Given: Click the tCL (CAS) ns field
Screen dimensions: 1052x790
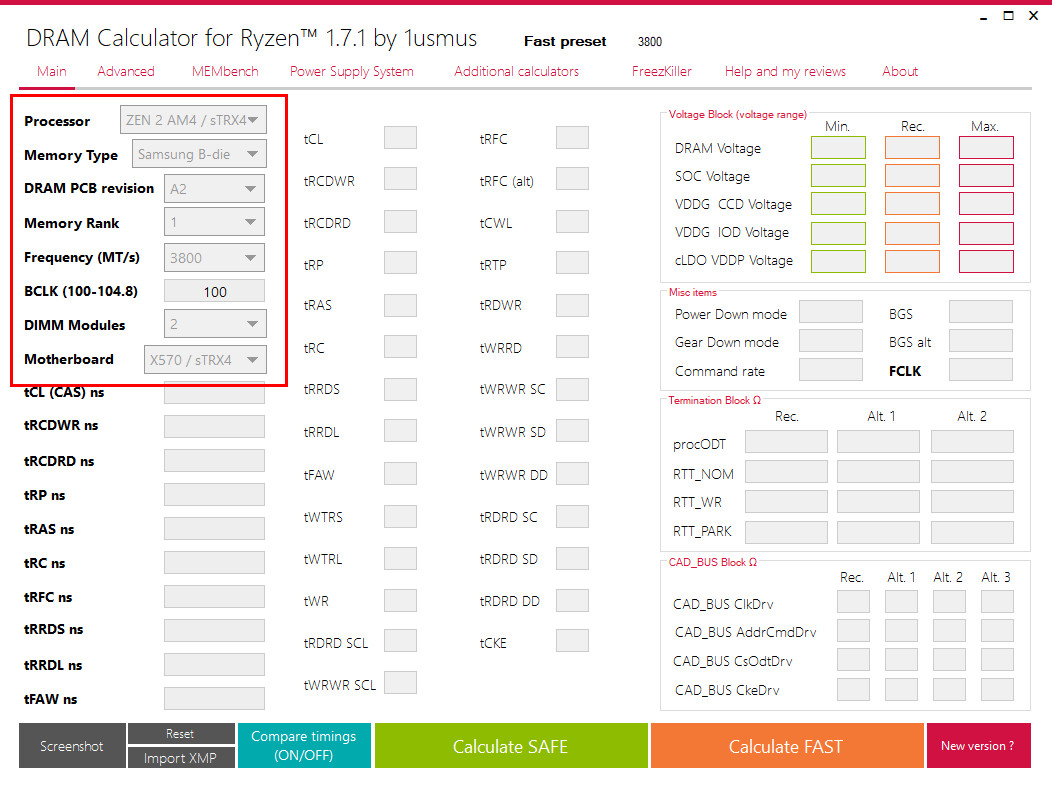Looking at the screenshot, I should coord(215,394).
